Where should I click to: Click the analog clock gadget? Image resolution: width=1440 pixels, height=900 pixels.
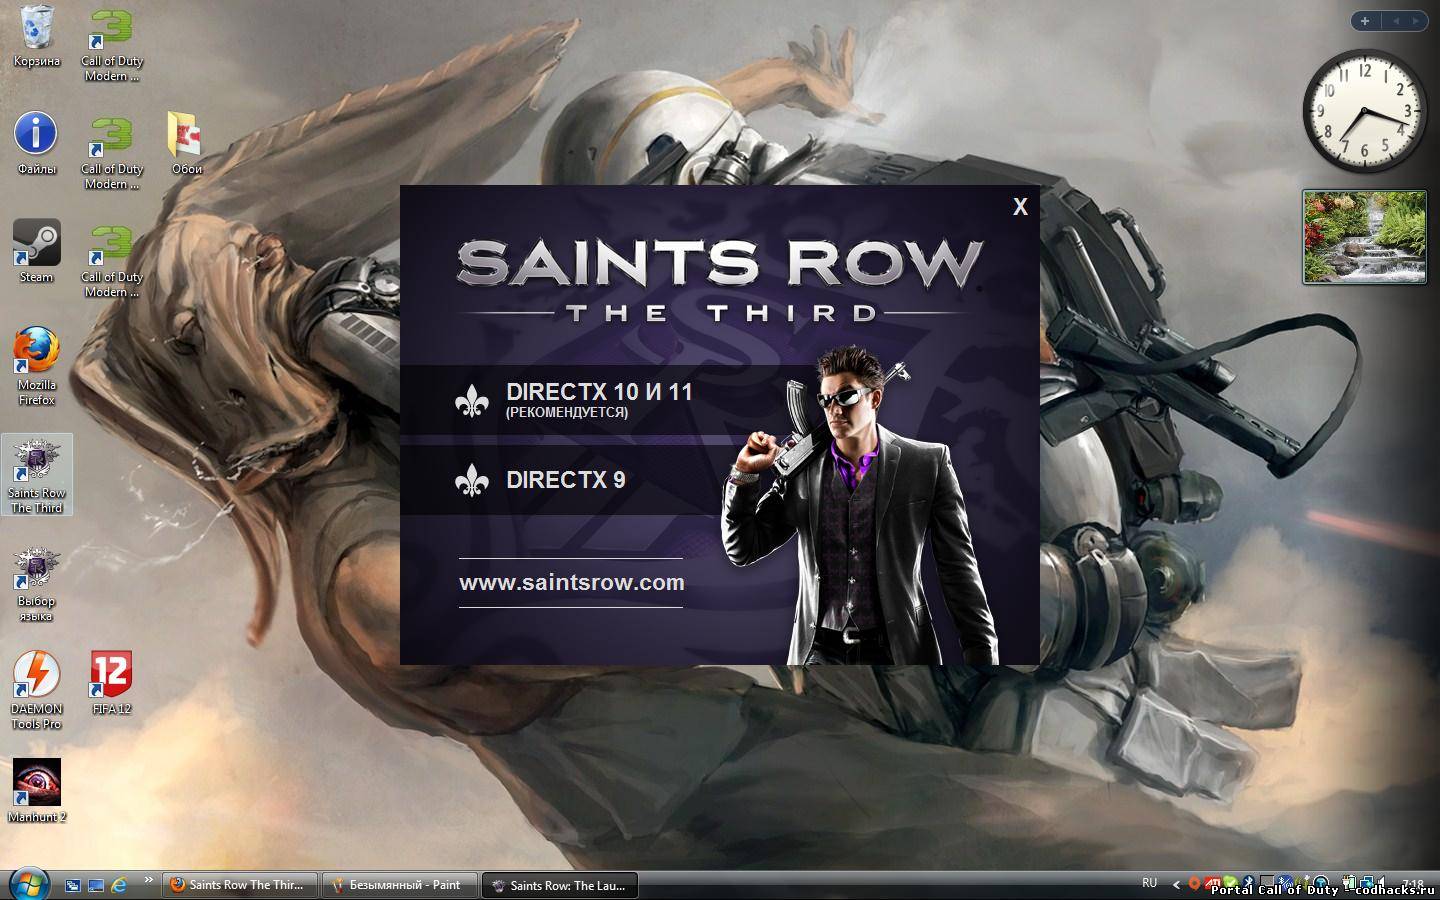(1365, 110)
